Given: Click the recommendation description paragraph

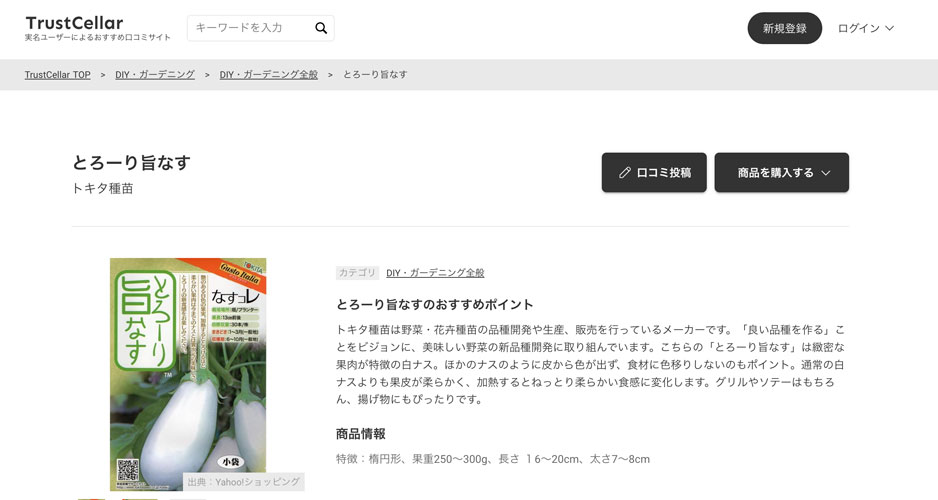Looking at the screenshot, I should click(590, 364).
